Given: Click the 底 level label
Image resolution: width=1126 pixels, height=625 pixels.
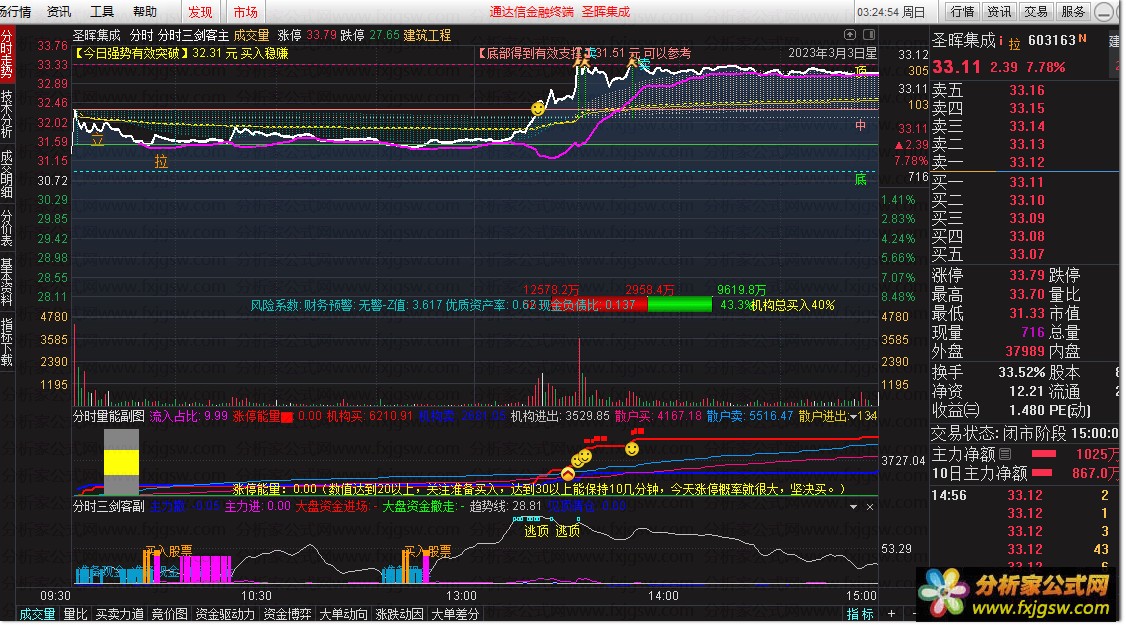Looking at the screenshot, I should coord(860,179).
